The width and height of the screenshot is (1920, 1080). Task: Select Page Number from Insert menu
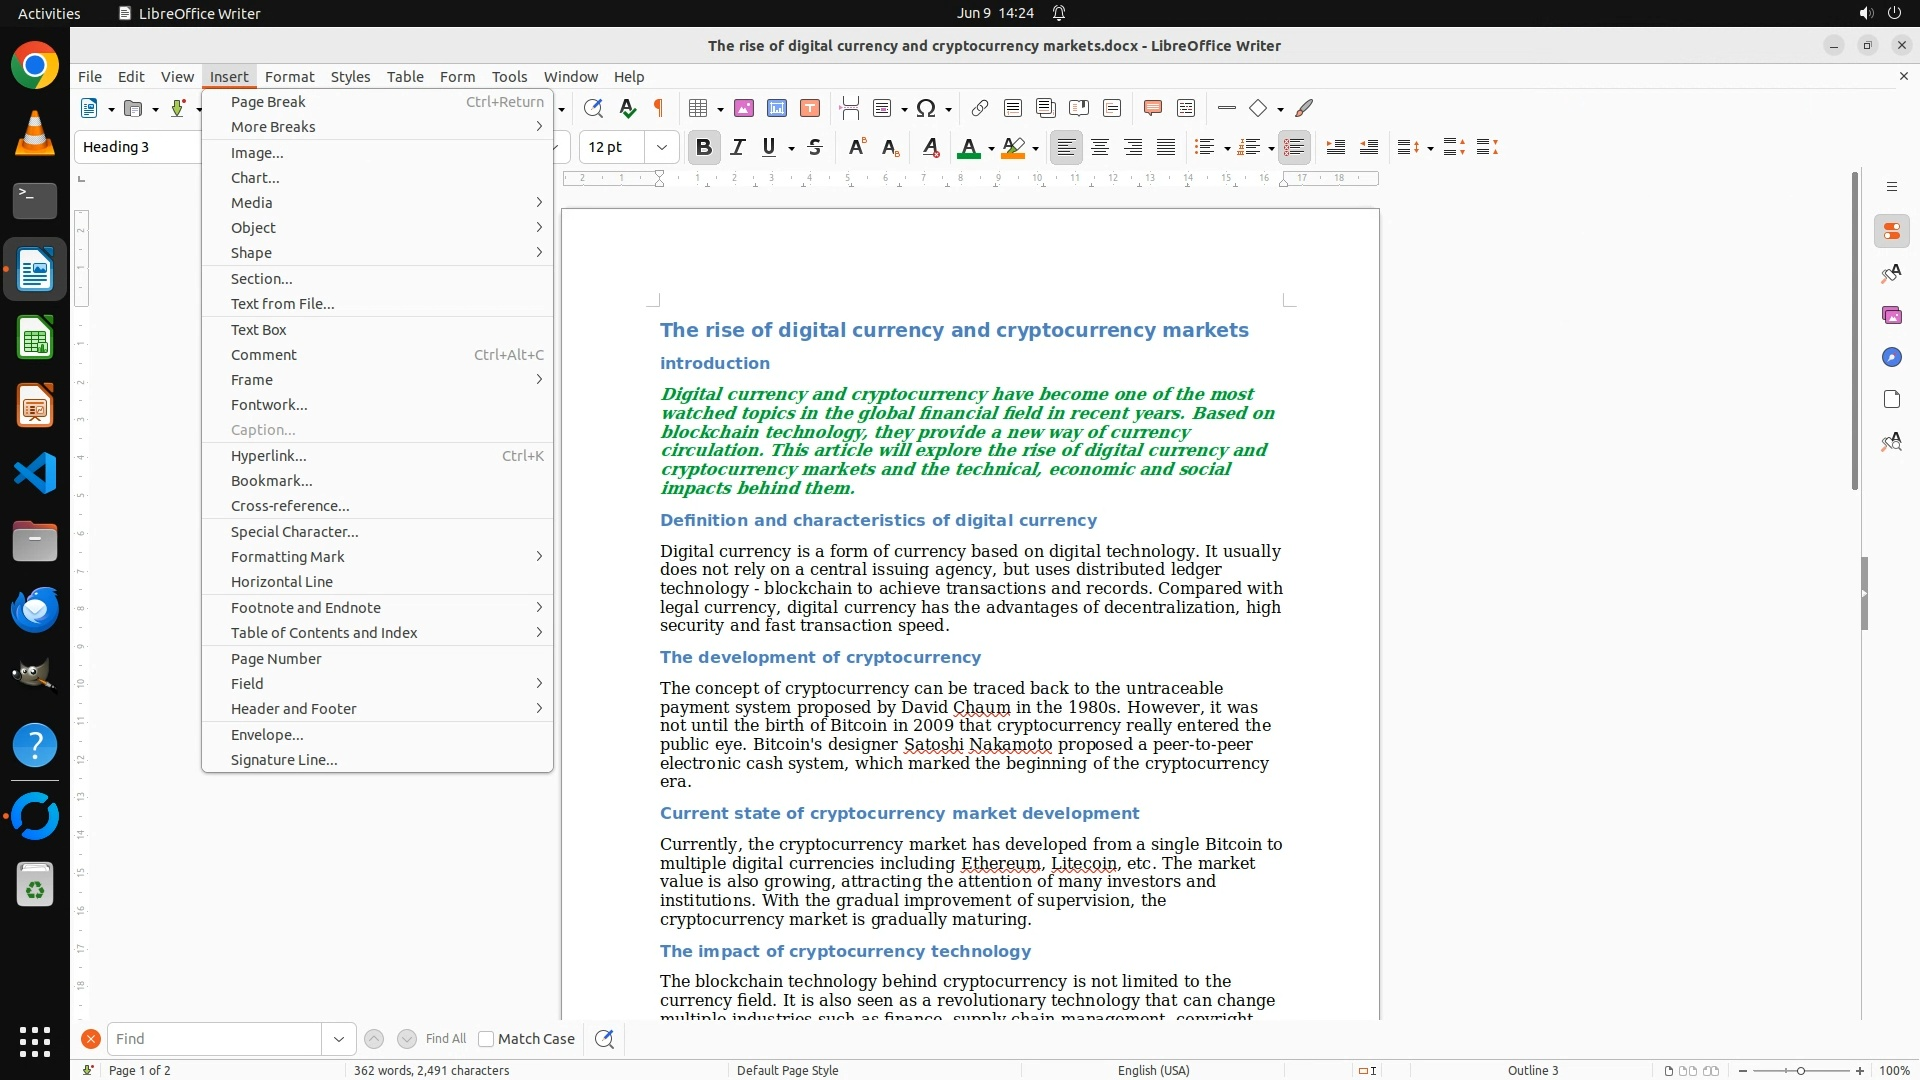point(276,659)
